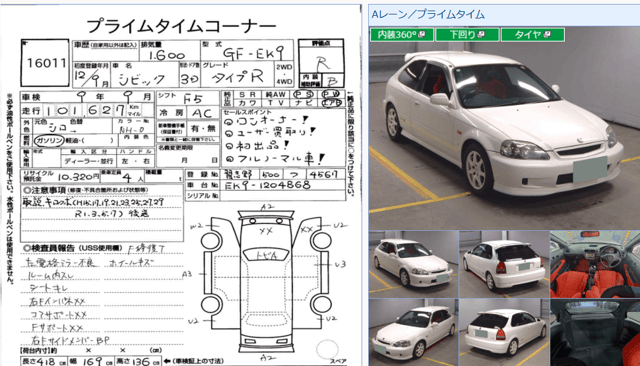The height and width of the screenshot is (366, 640).
Task: Select the red-seat dashboard interior thumbnail
Action: pos(595,264)
